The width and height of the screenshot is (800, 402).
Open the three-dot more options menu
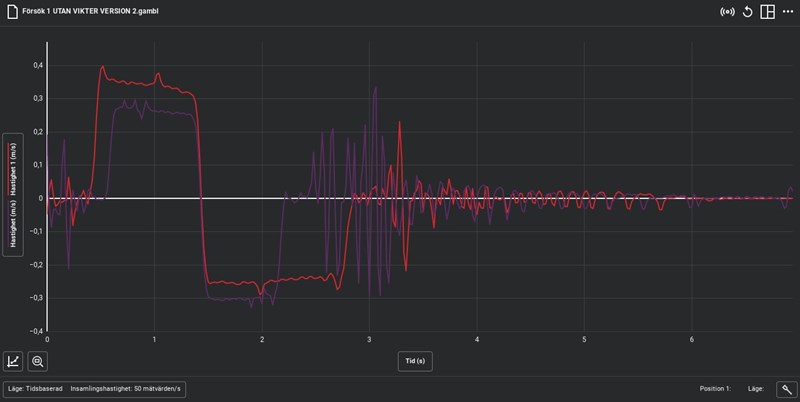point(788,12)
